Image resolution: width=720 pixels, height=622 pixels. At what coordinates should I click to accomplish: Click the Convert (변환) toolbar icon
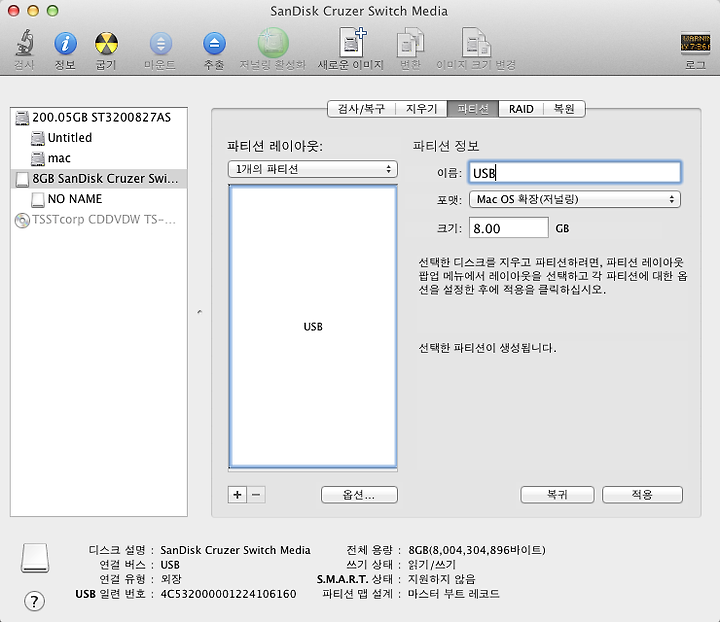tap(410, 43)
